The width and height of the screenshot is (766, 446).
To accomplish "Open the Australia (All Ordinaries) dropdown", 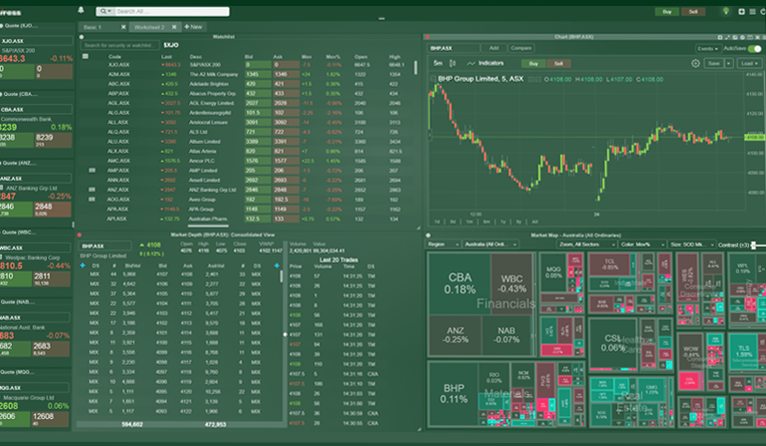I will 490,244.
